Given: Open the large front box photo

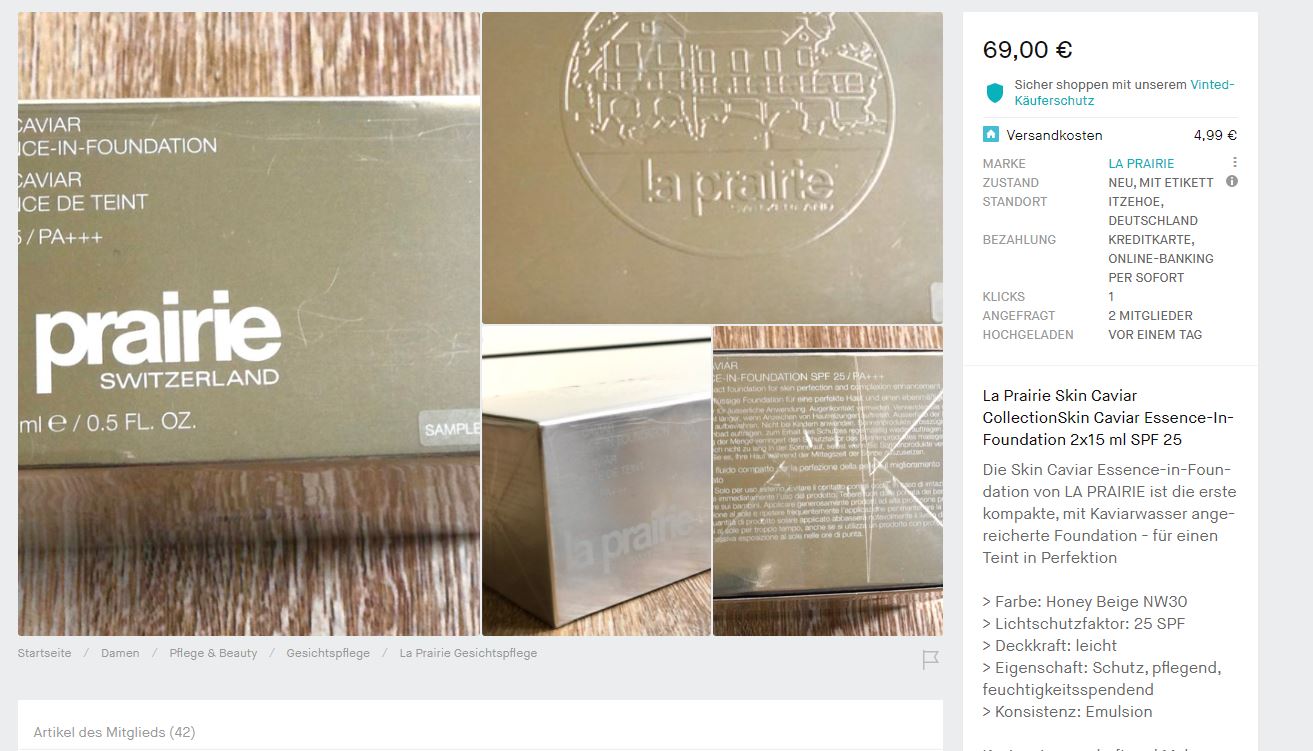Looking at the screenshot, I should coord(249,324).
